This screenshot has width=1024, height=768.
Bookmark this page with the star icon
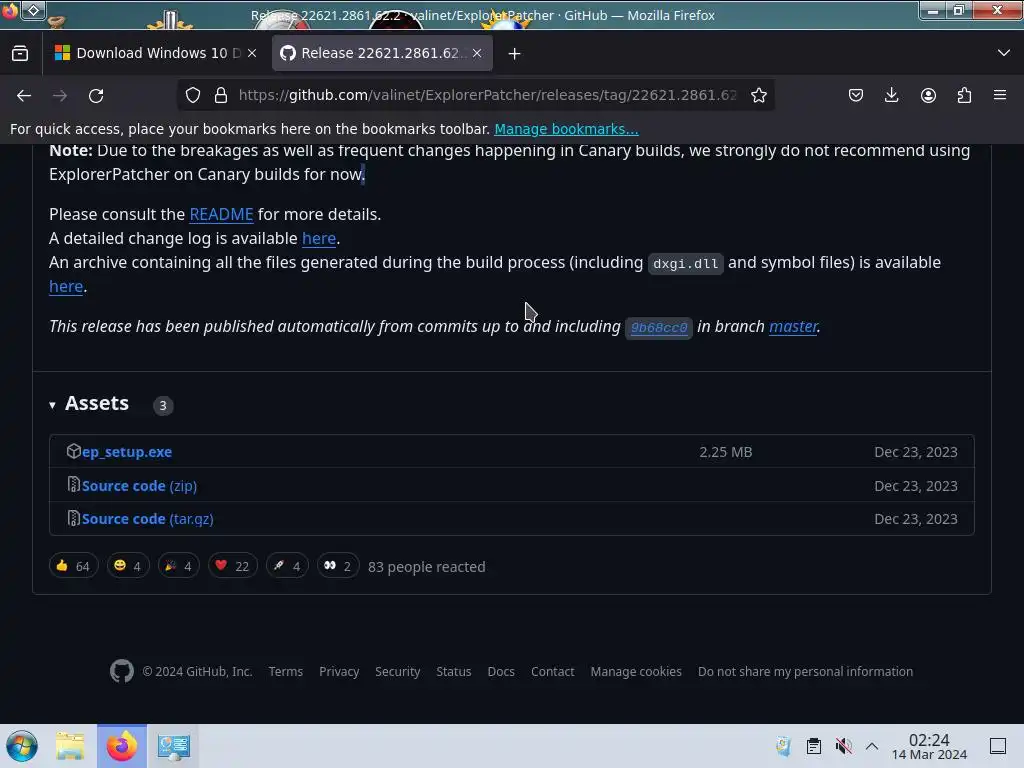pos(758,95)
